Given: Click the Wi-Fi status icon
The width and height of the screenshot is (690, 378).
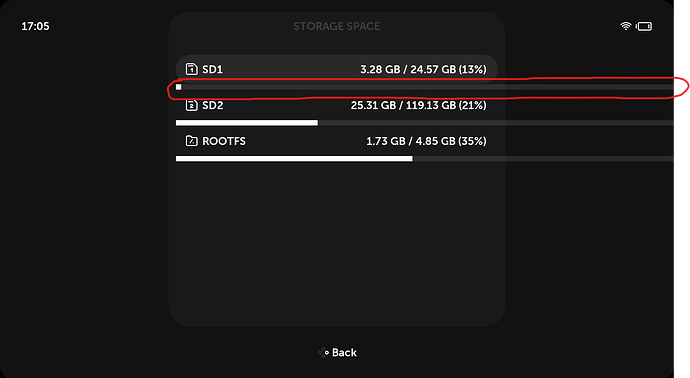Looking at the screenshot, I should 625,26.
